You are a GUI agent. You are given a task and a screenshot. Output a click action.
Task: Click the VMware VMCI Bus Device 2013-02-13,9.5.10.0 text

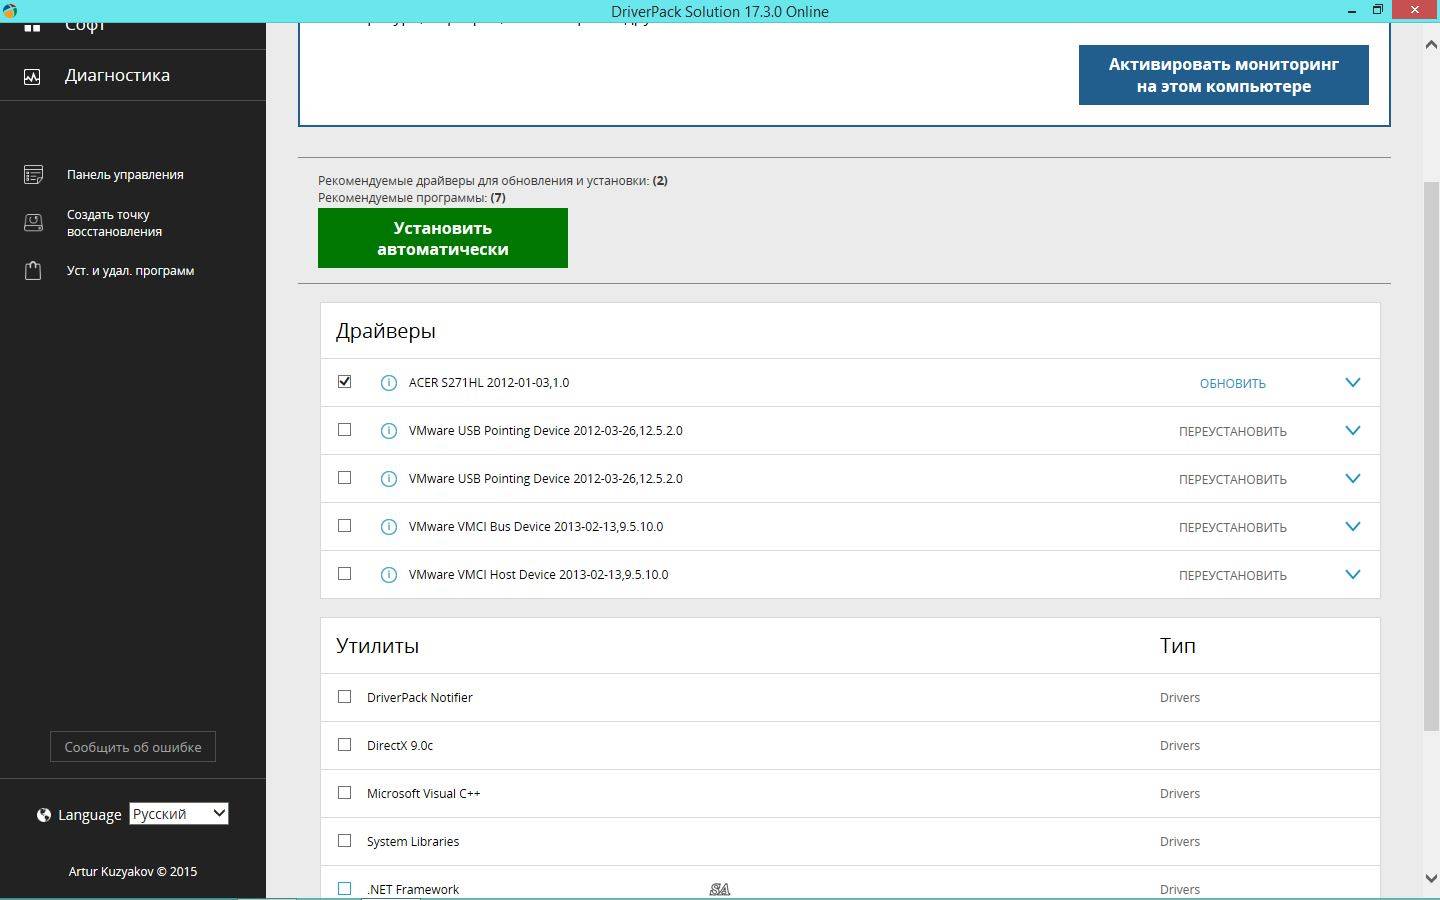pyautogui.click(x=536, y=527)
